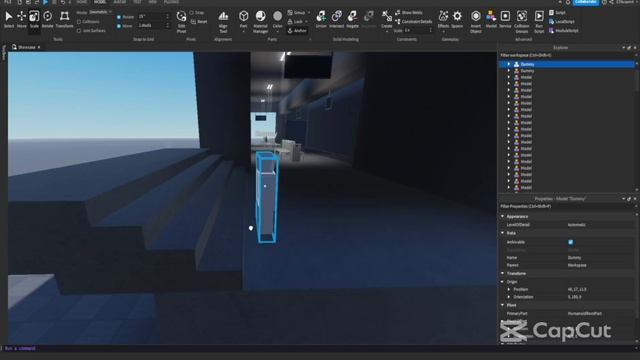640x360 pixels.
Task: Click the Rotate increment input field
Action: pos(153,17)
